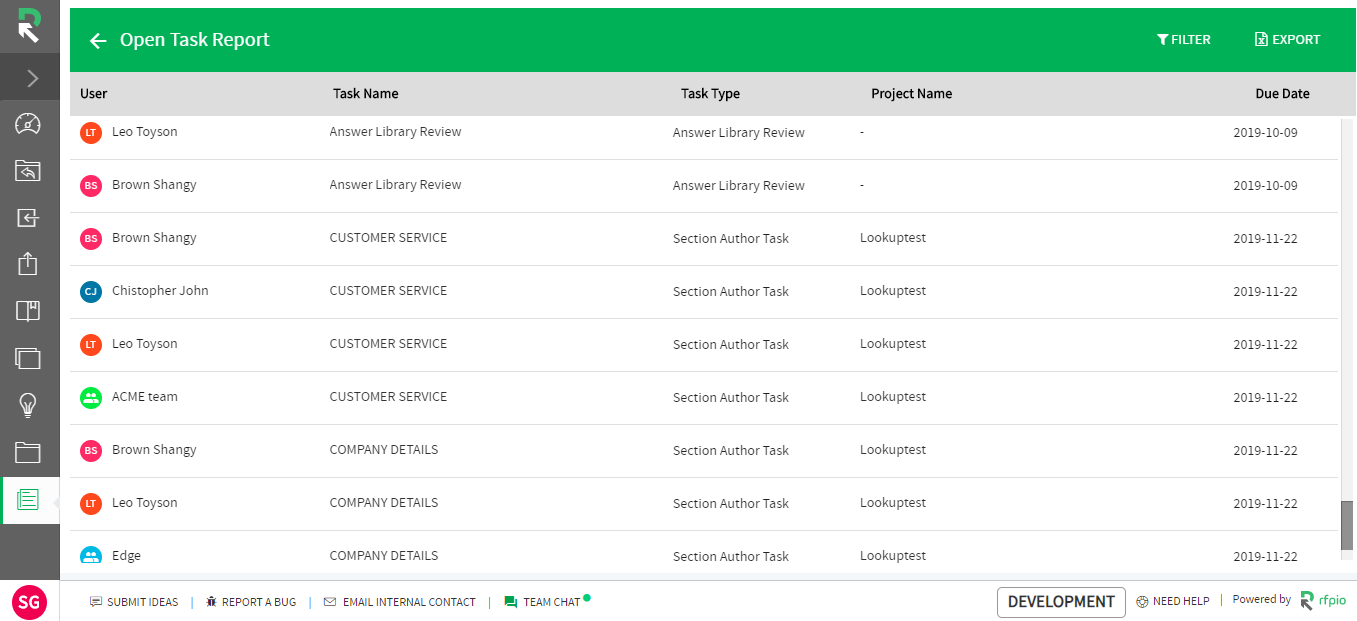Click the lightbulb icon in sidebar
1357x621 pixels.
click(x=28, y=405)
